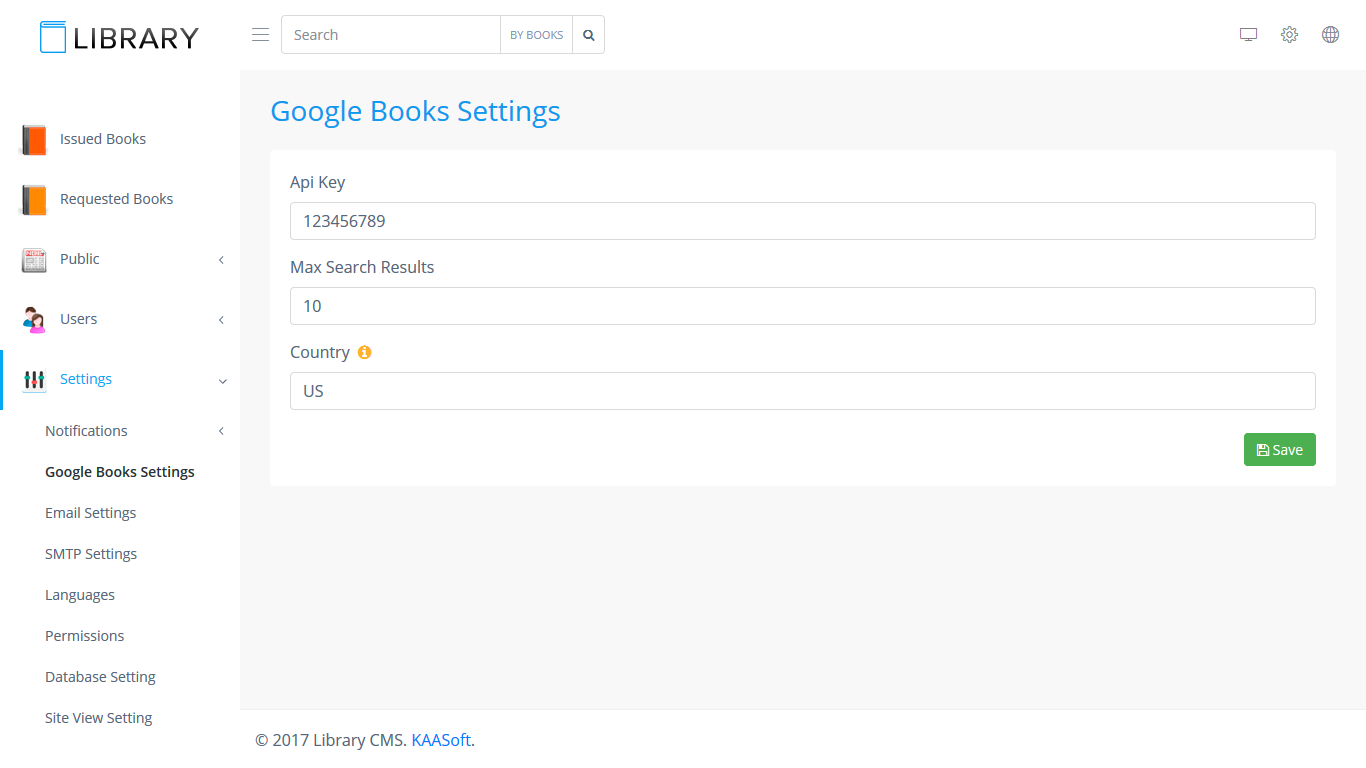Save the Google Books settings

coord(1279,450)
